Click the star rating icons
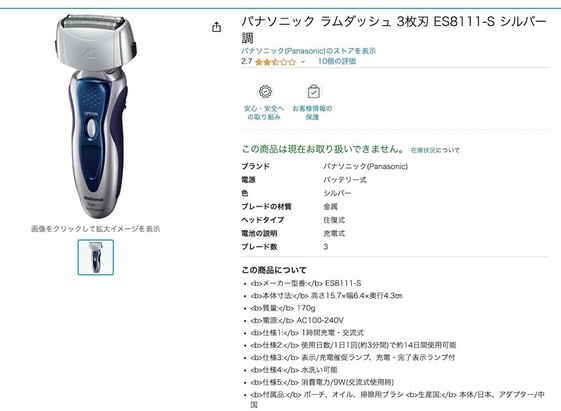This screenshot has width=561, height=411. (275, 62)
